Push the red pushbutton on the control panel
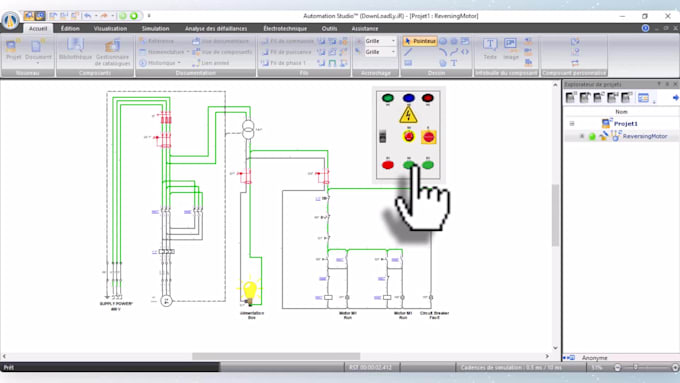The width and height of the screenshot is (680, 383). (388, 165)
